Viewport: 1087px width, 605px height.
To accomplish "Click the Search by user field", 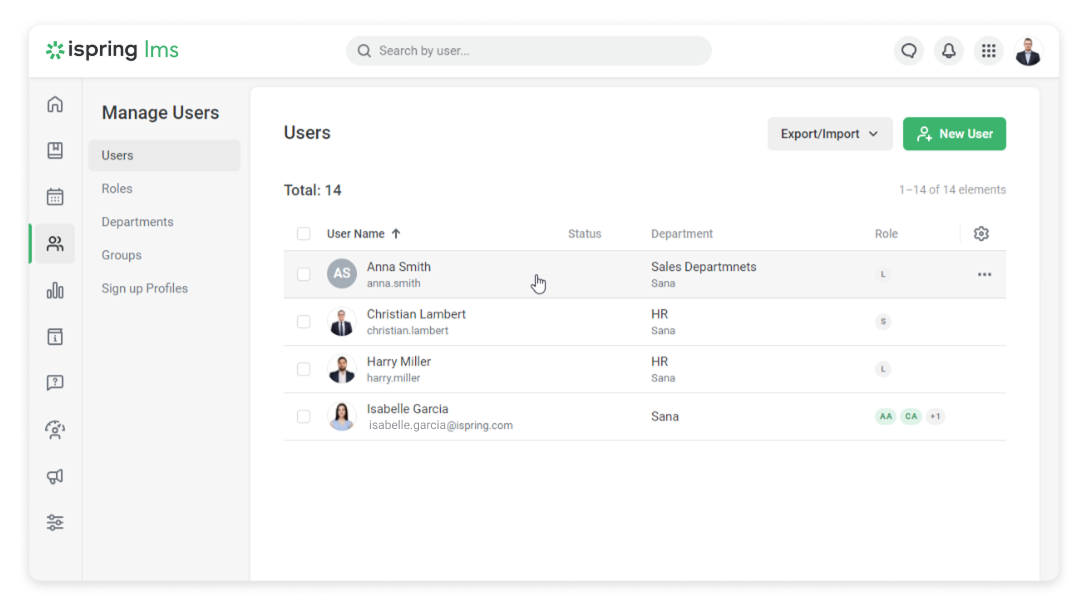I will tap(529, 51).
